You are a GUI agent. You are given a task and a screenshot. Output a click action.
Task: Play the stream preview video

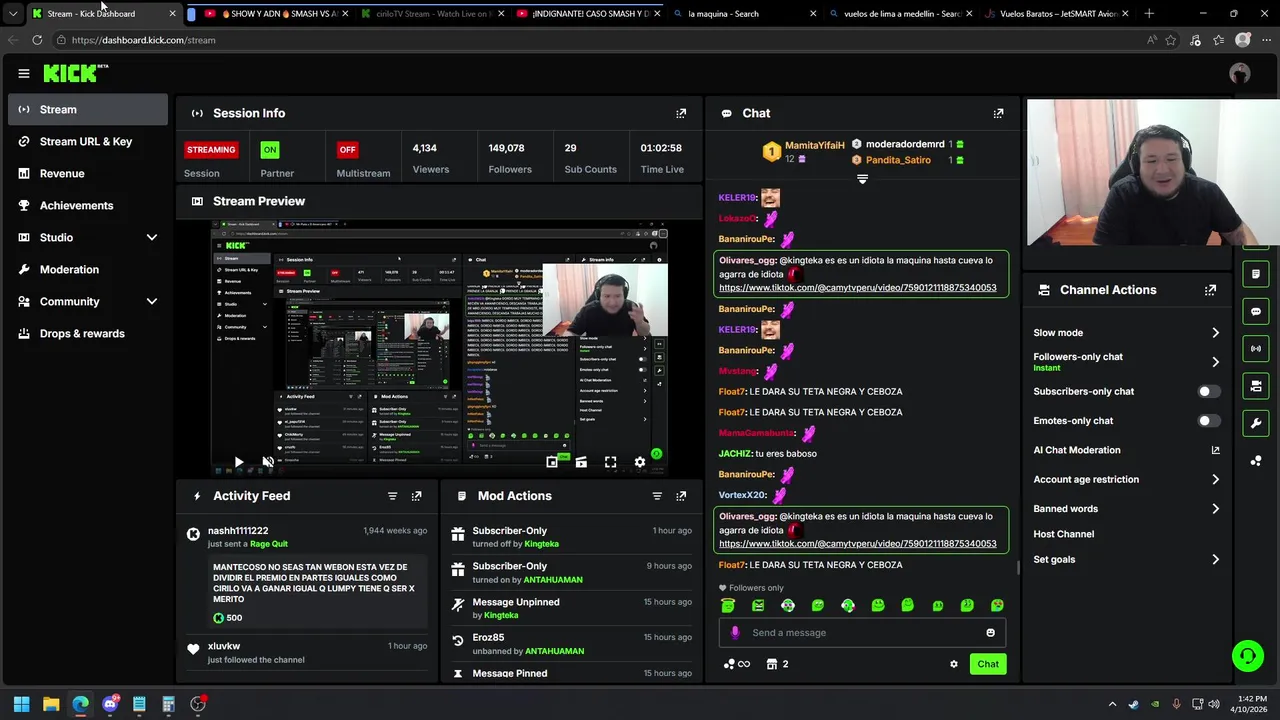click(x=238, y=462)
